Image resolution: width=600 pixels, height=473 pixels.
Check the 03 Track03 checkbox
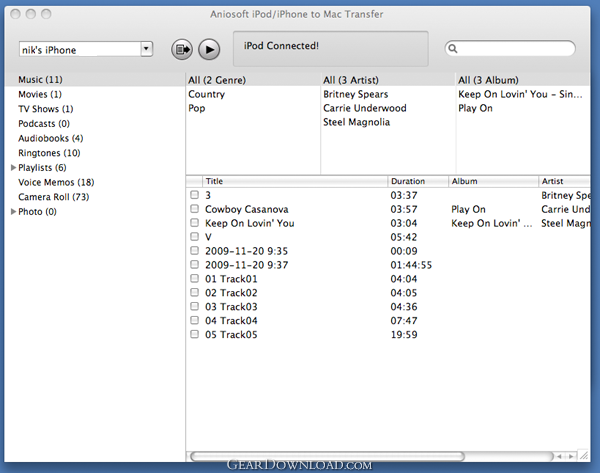point(194,306)
